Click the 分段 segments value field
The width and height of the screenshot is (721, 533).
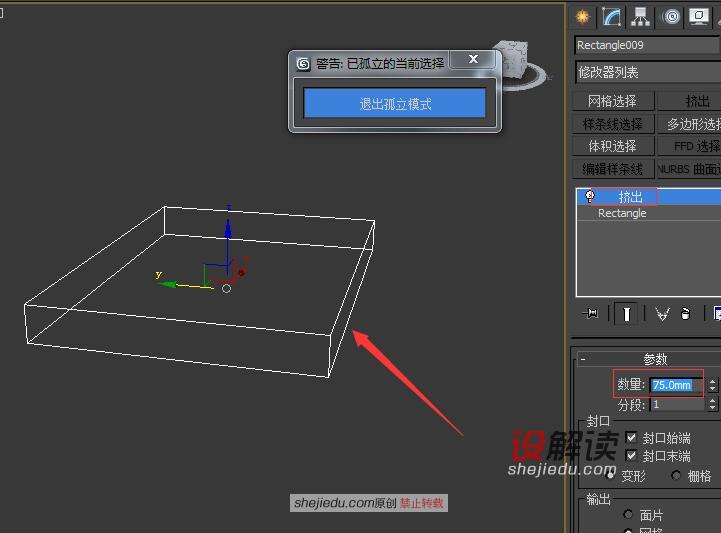pos(678,404)
